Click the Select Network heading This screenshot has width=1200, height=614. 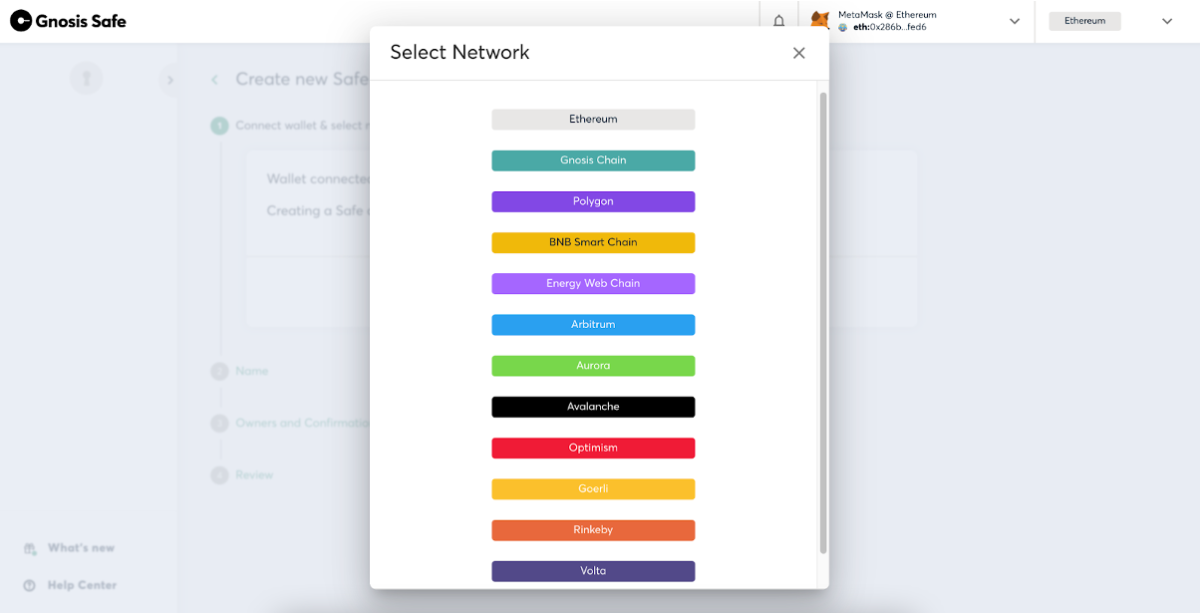tap(460, 53)
